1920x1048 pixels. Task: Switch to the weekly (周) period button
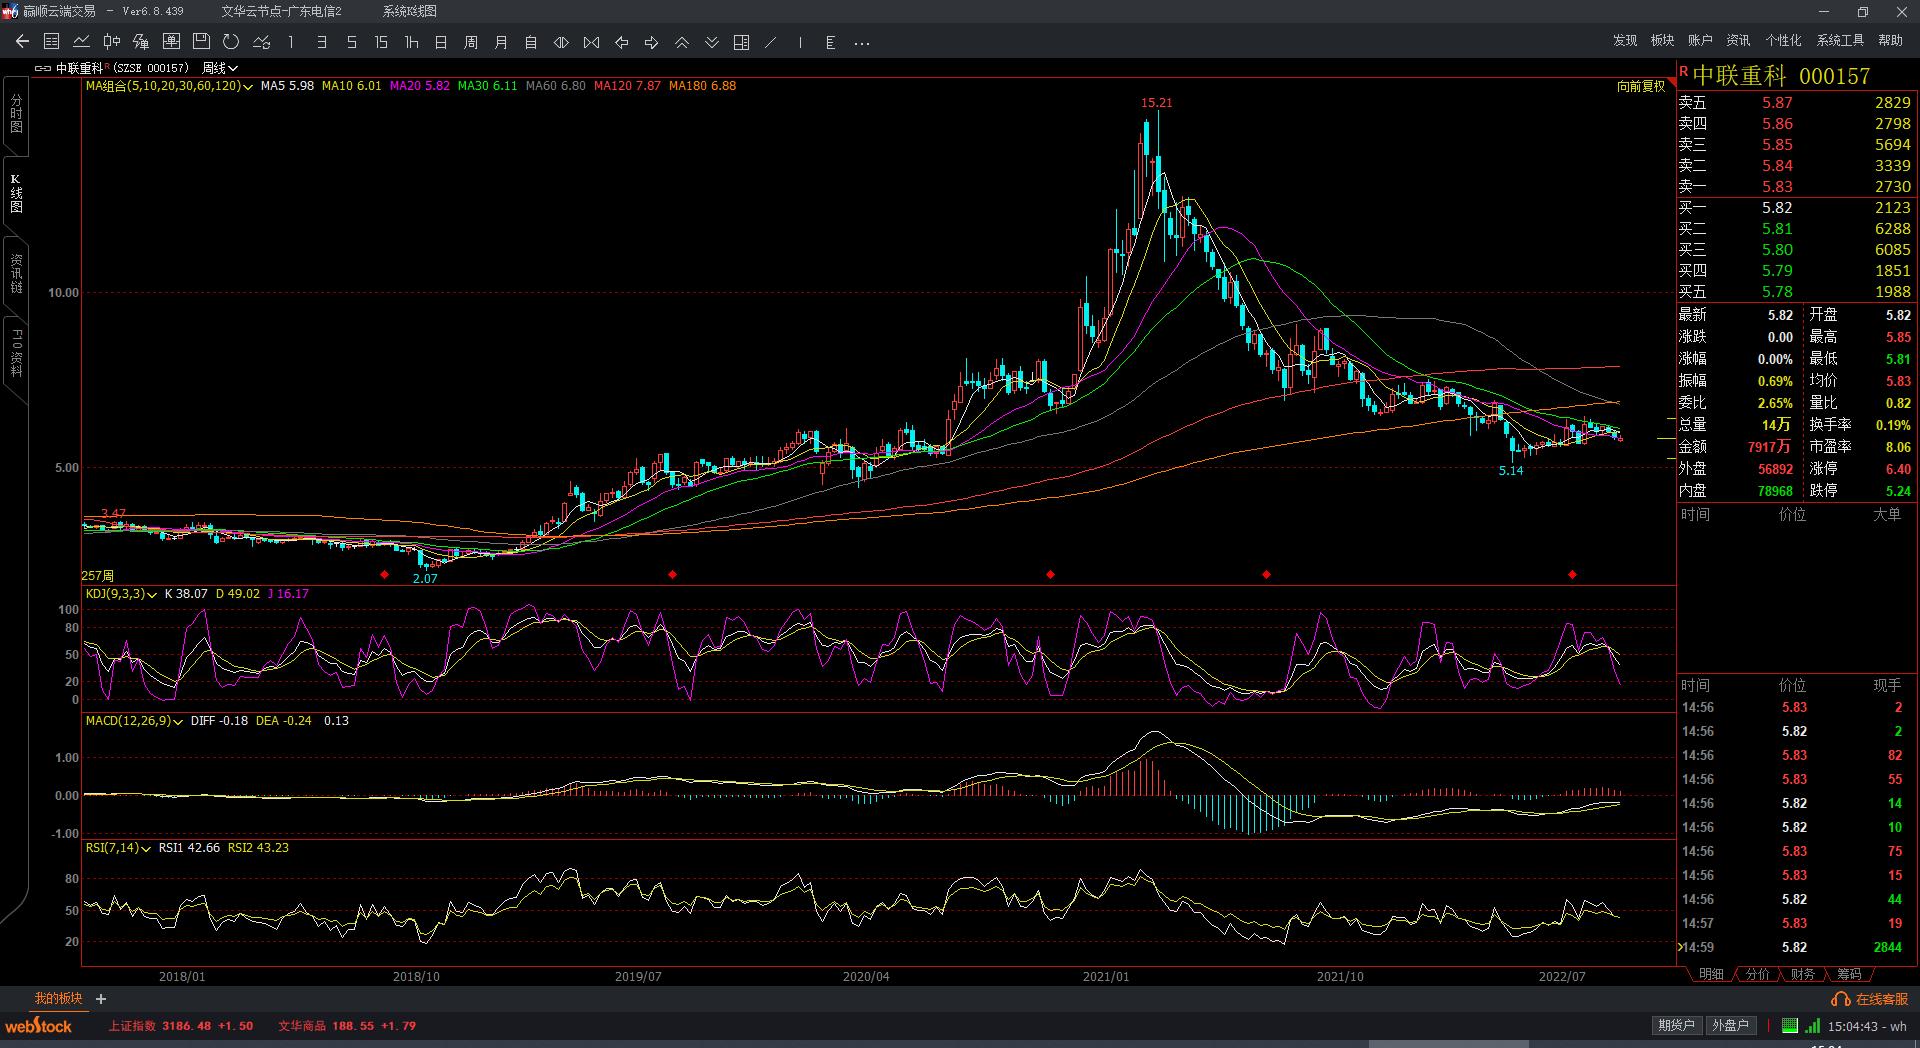[471, 42]
